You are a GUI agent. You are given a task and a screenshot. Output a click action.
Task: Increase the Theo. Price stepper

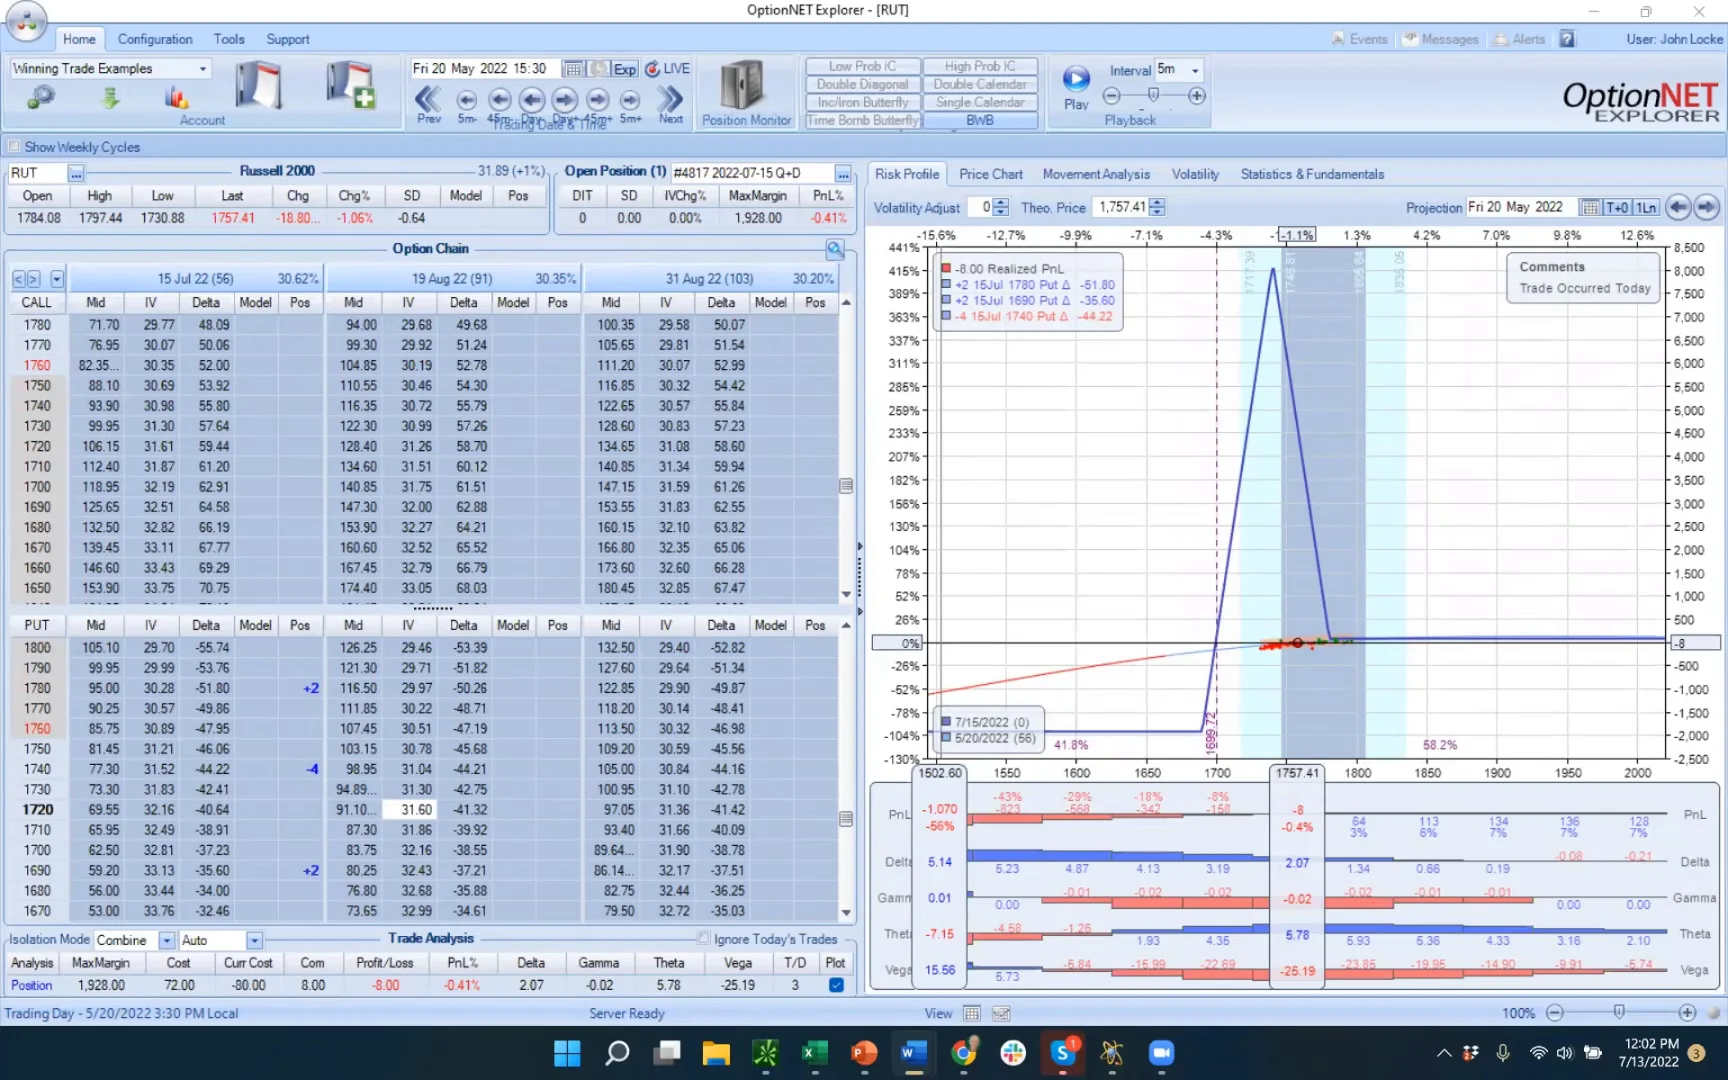click(x=1157, y=203)
